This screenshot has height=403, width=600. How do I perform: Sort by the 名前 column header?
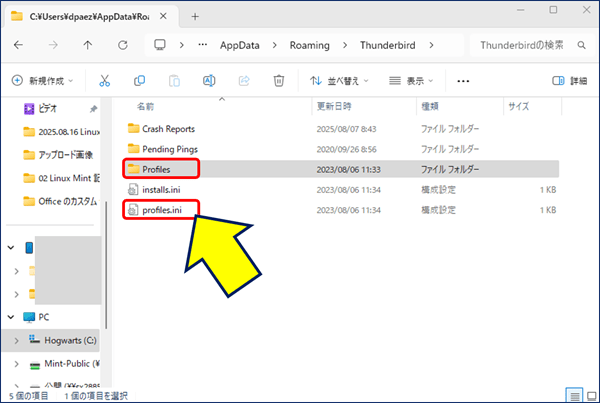pyautogui.click(x=145, y=106)
